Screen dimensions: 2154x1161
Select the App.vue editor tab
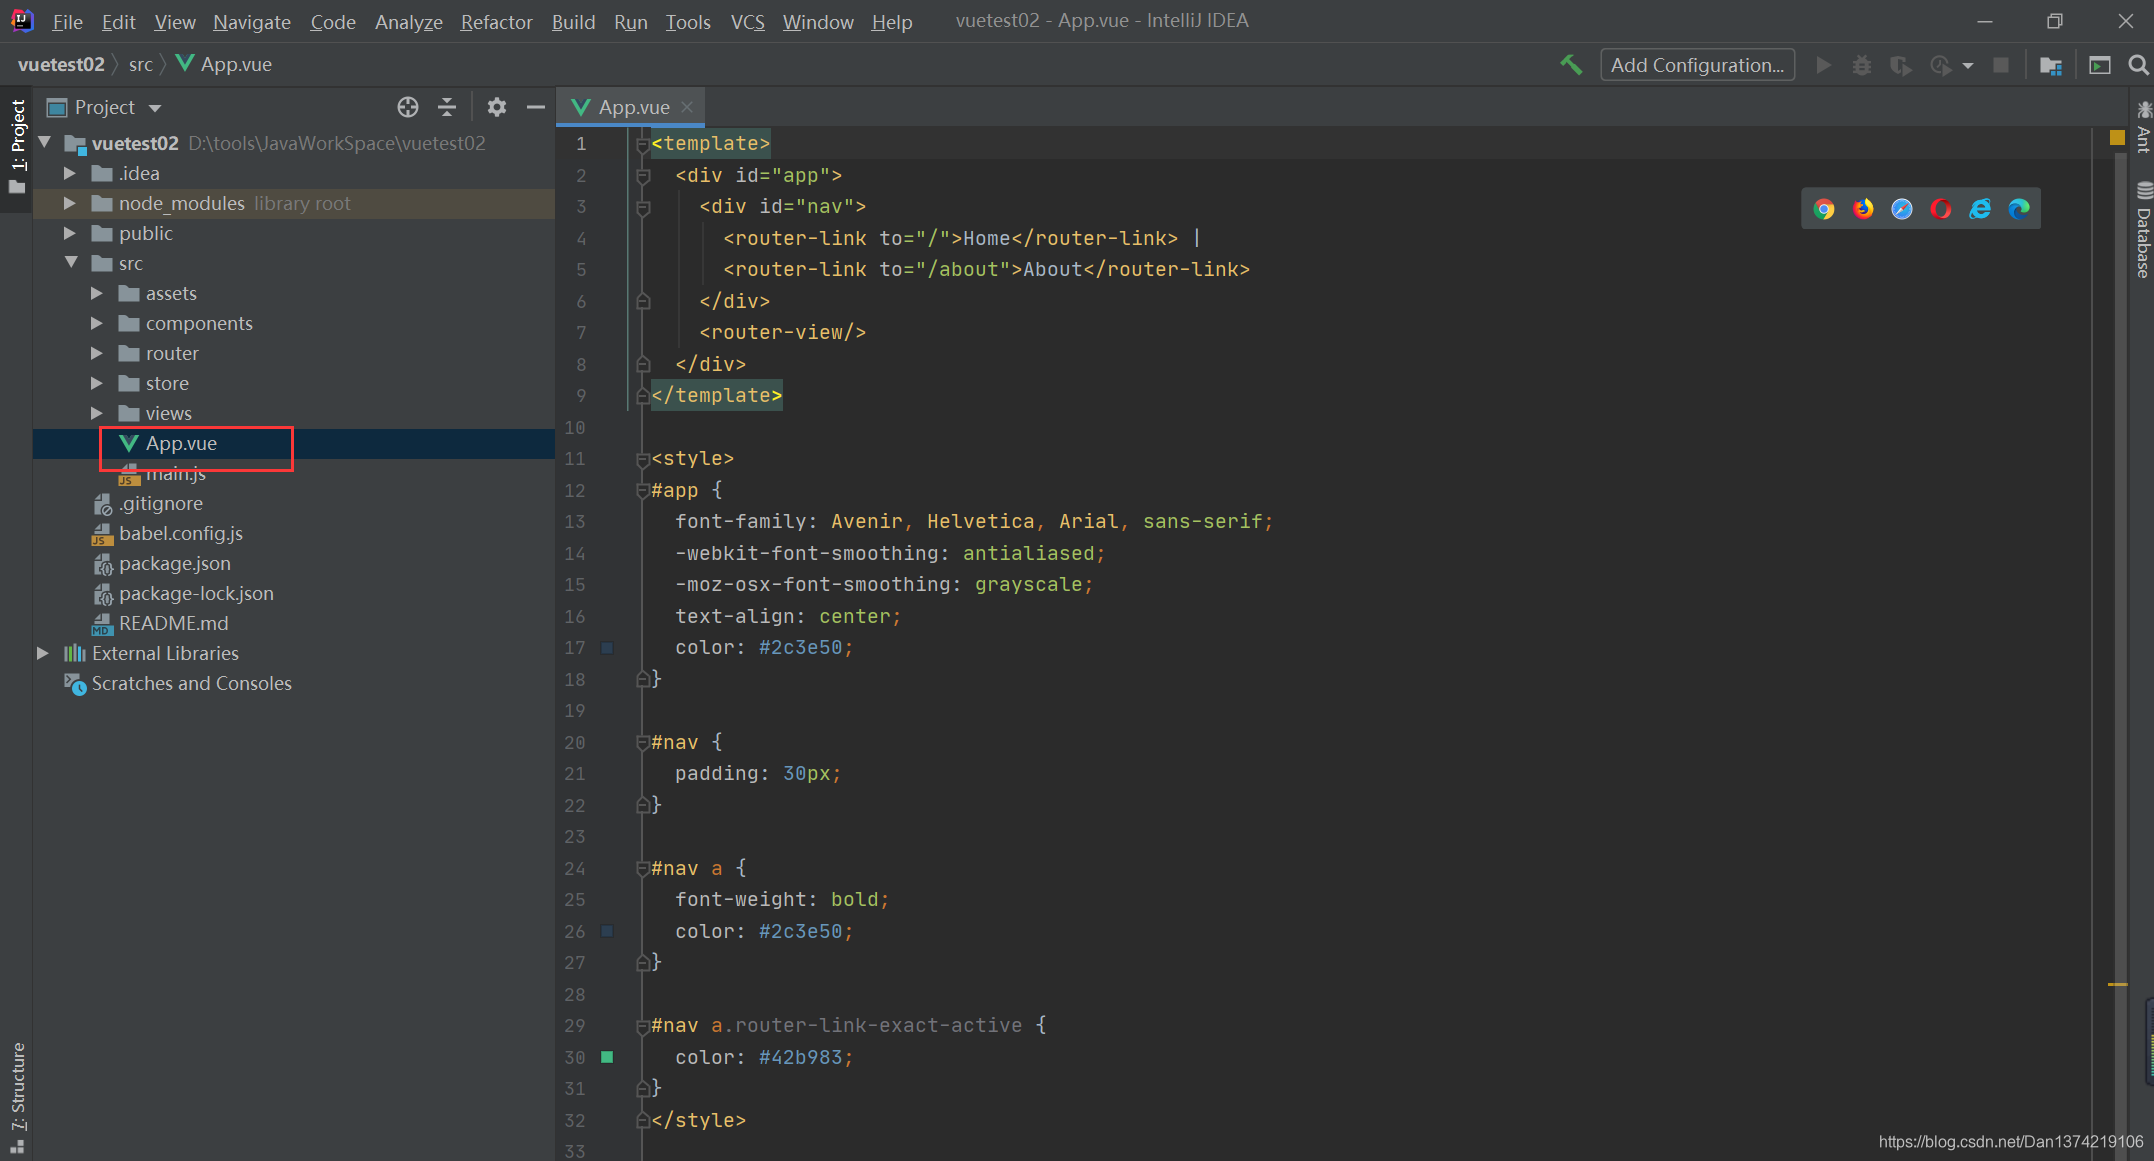[633, 107]
